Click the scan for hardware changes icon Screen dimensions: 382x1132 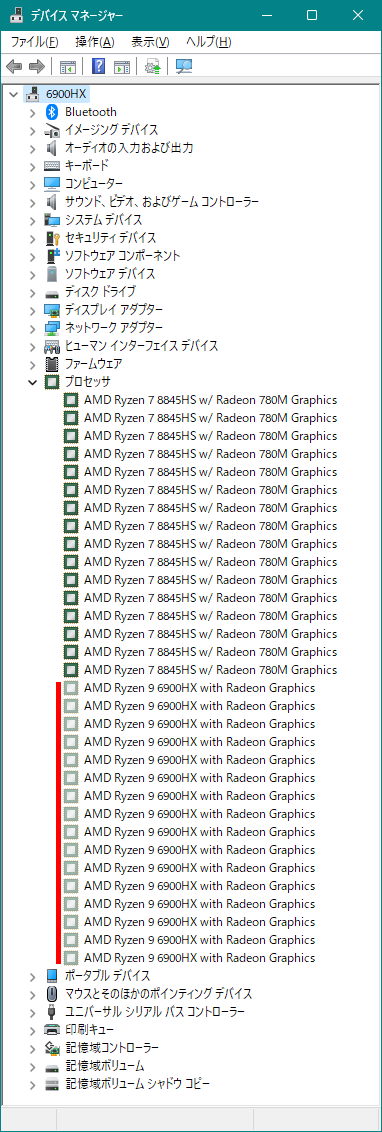[184, 67]
